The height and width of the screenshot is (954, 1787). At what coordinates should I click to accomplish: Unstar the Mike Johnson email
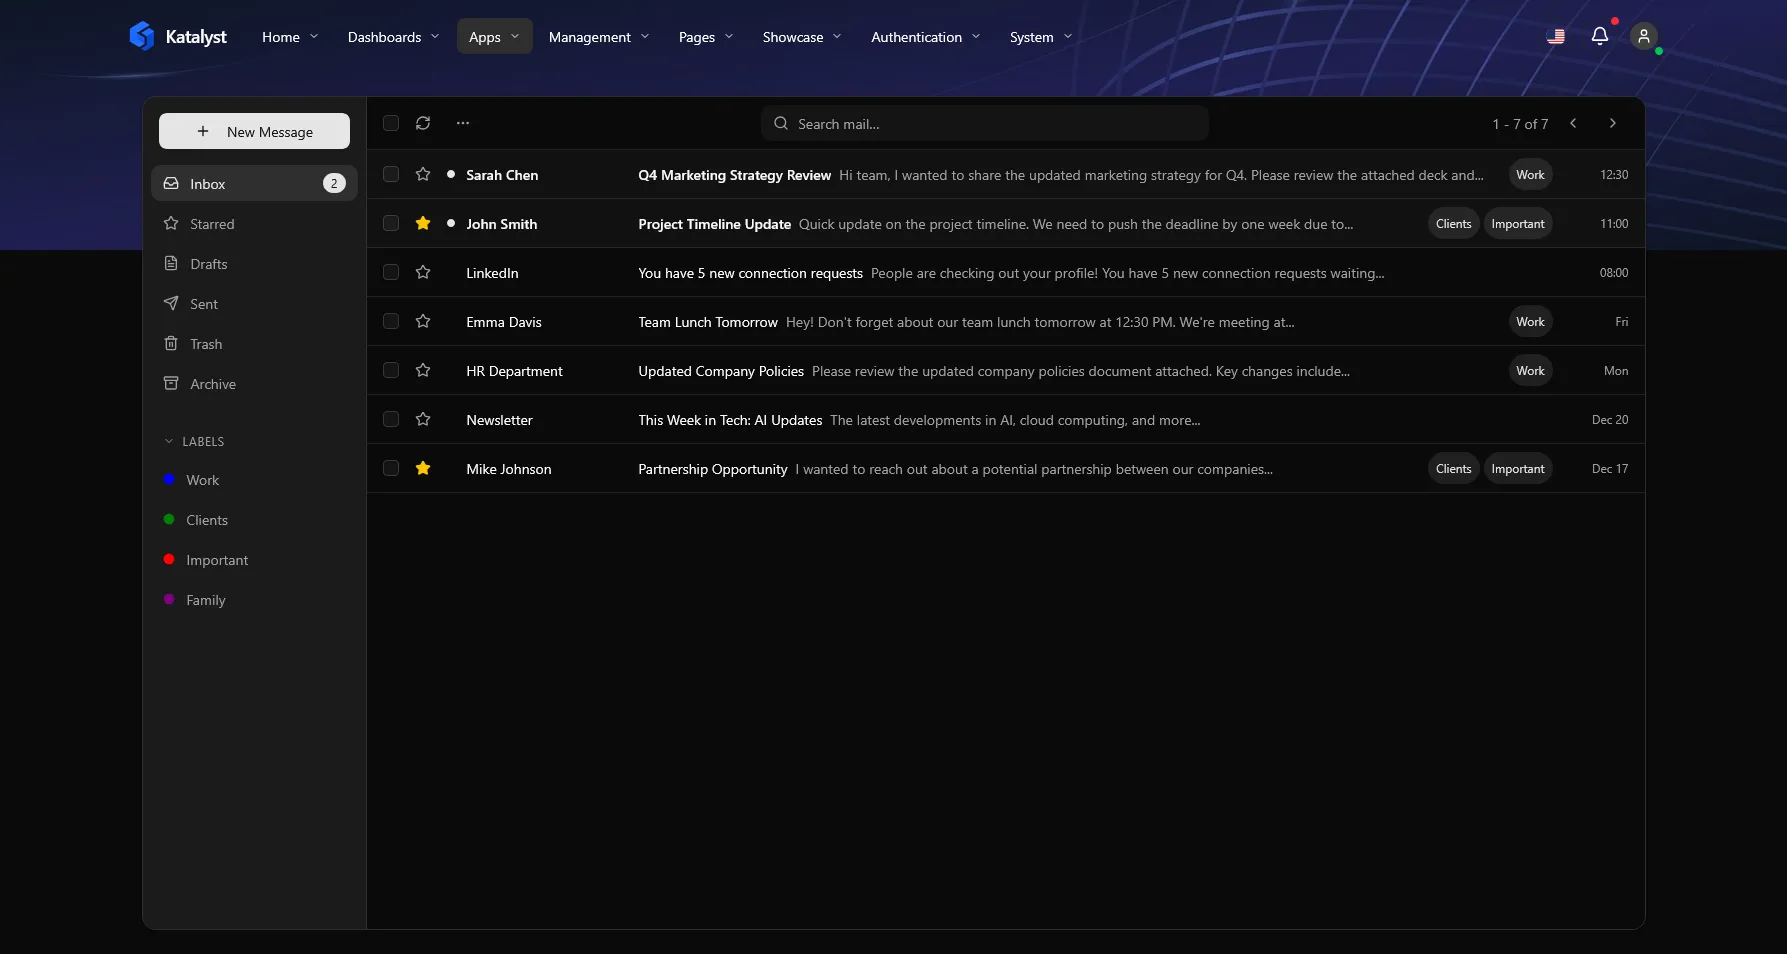coord(423,468)
